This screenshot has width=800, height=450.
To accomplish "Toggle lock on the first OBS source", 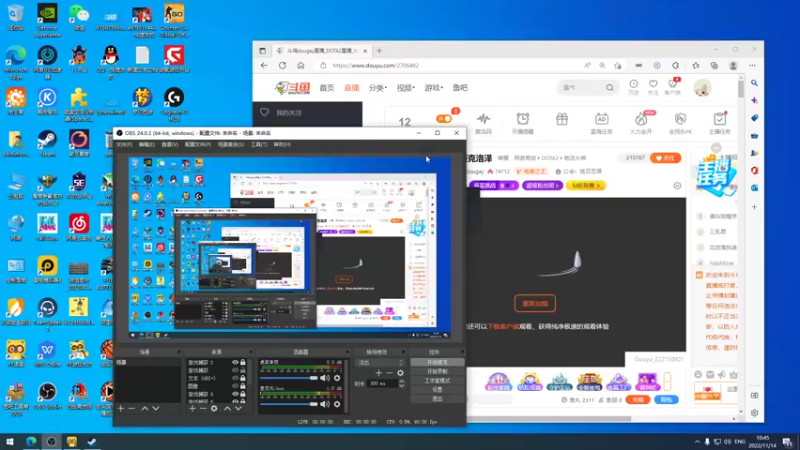I will point(243,362).
